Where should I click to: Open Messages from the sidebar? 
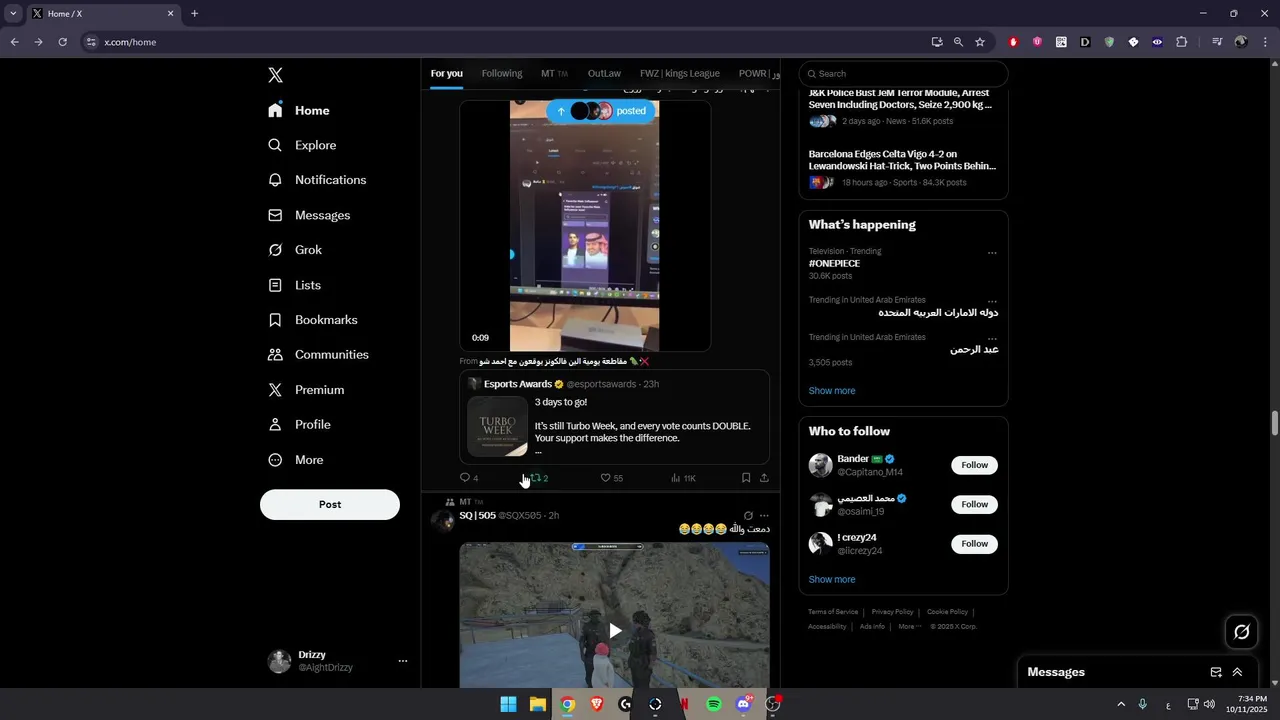pyautogui.click(x=309, y=215)
